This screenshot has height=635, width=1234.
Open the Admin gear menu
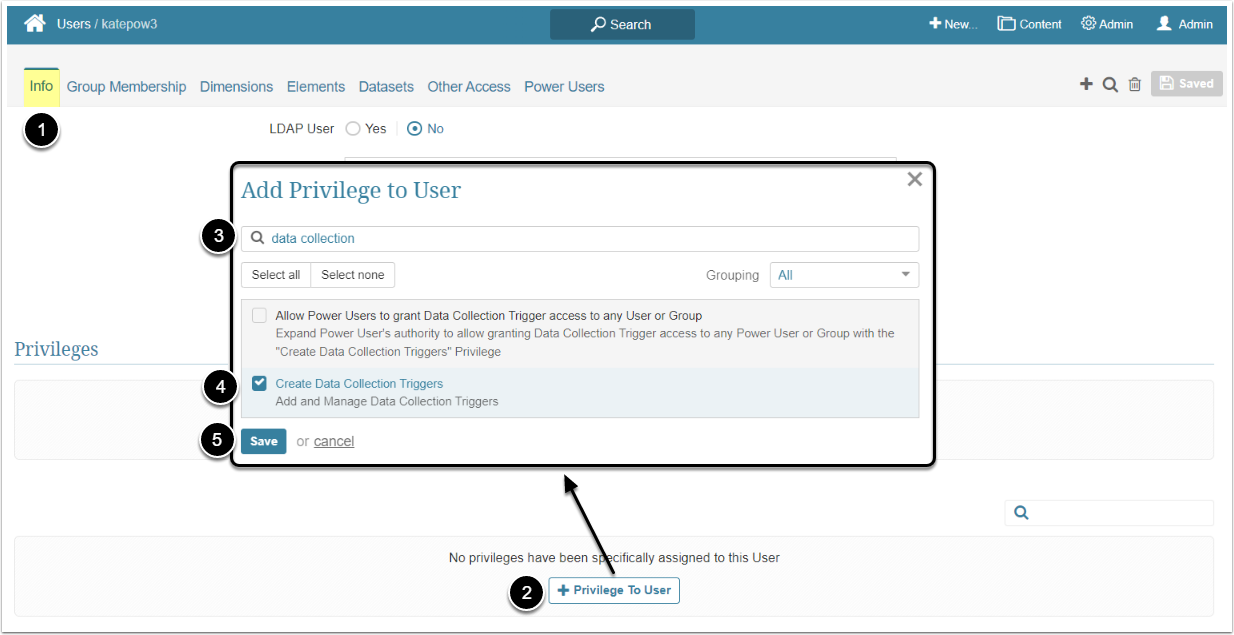pyautogui.click(x=1107, y=24)
